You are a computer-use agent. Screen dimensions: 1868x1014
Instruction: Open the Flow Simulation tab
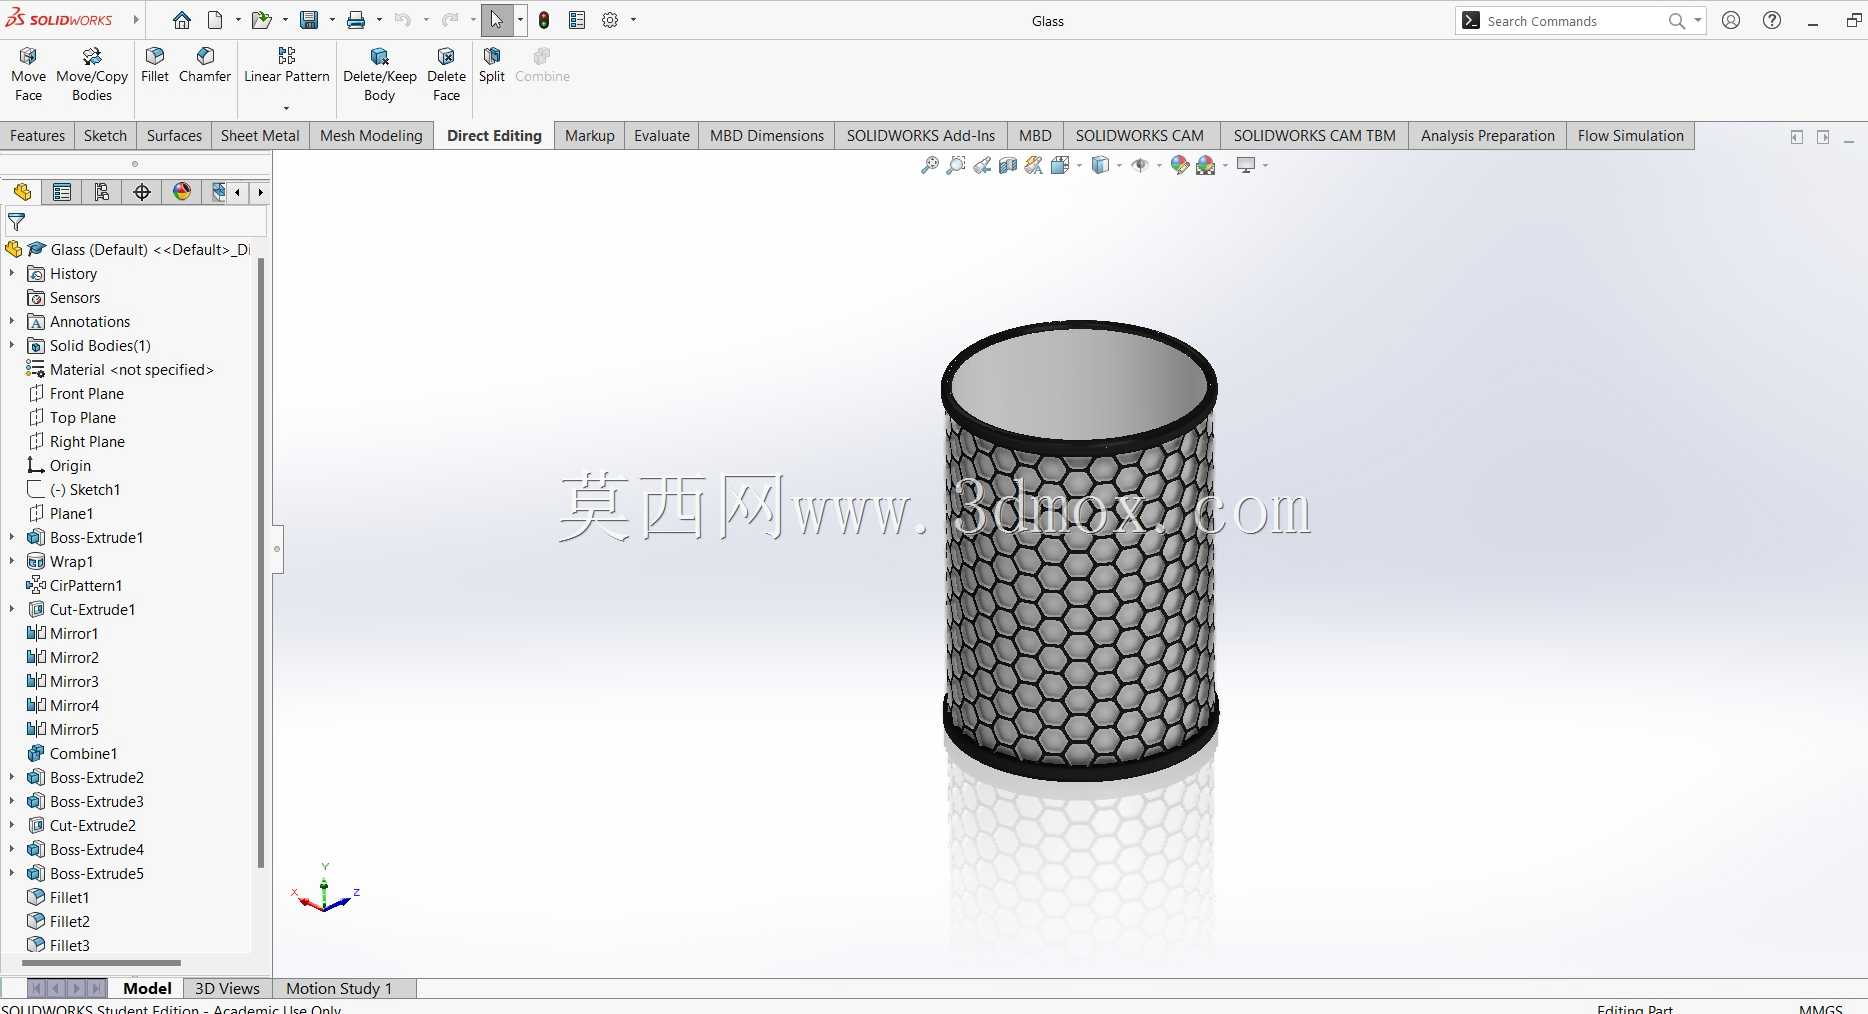[1631, 136]
